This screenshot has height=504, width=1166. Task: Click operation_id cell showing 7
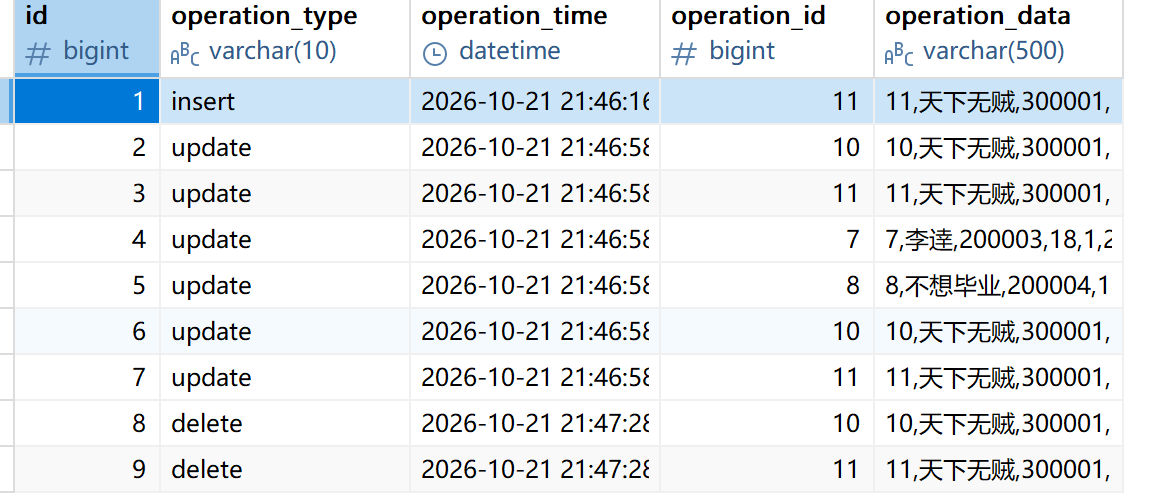[767, 239]
